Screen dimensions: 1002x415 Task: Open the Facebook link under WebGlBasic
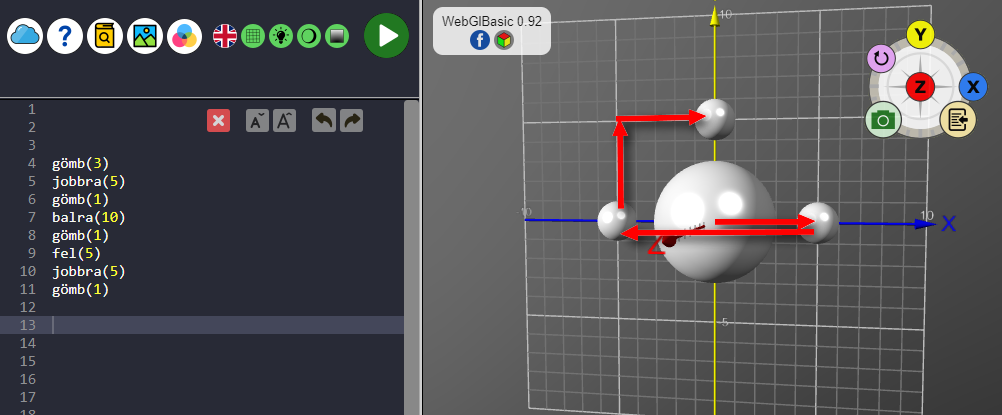(x=479, y=40)
